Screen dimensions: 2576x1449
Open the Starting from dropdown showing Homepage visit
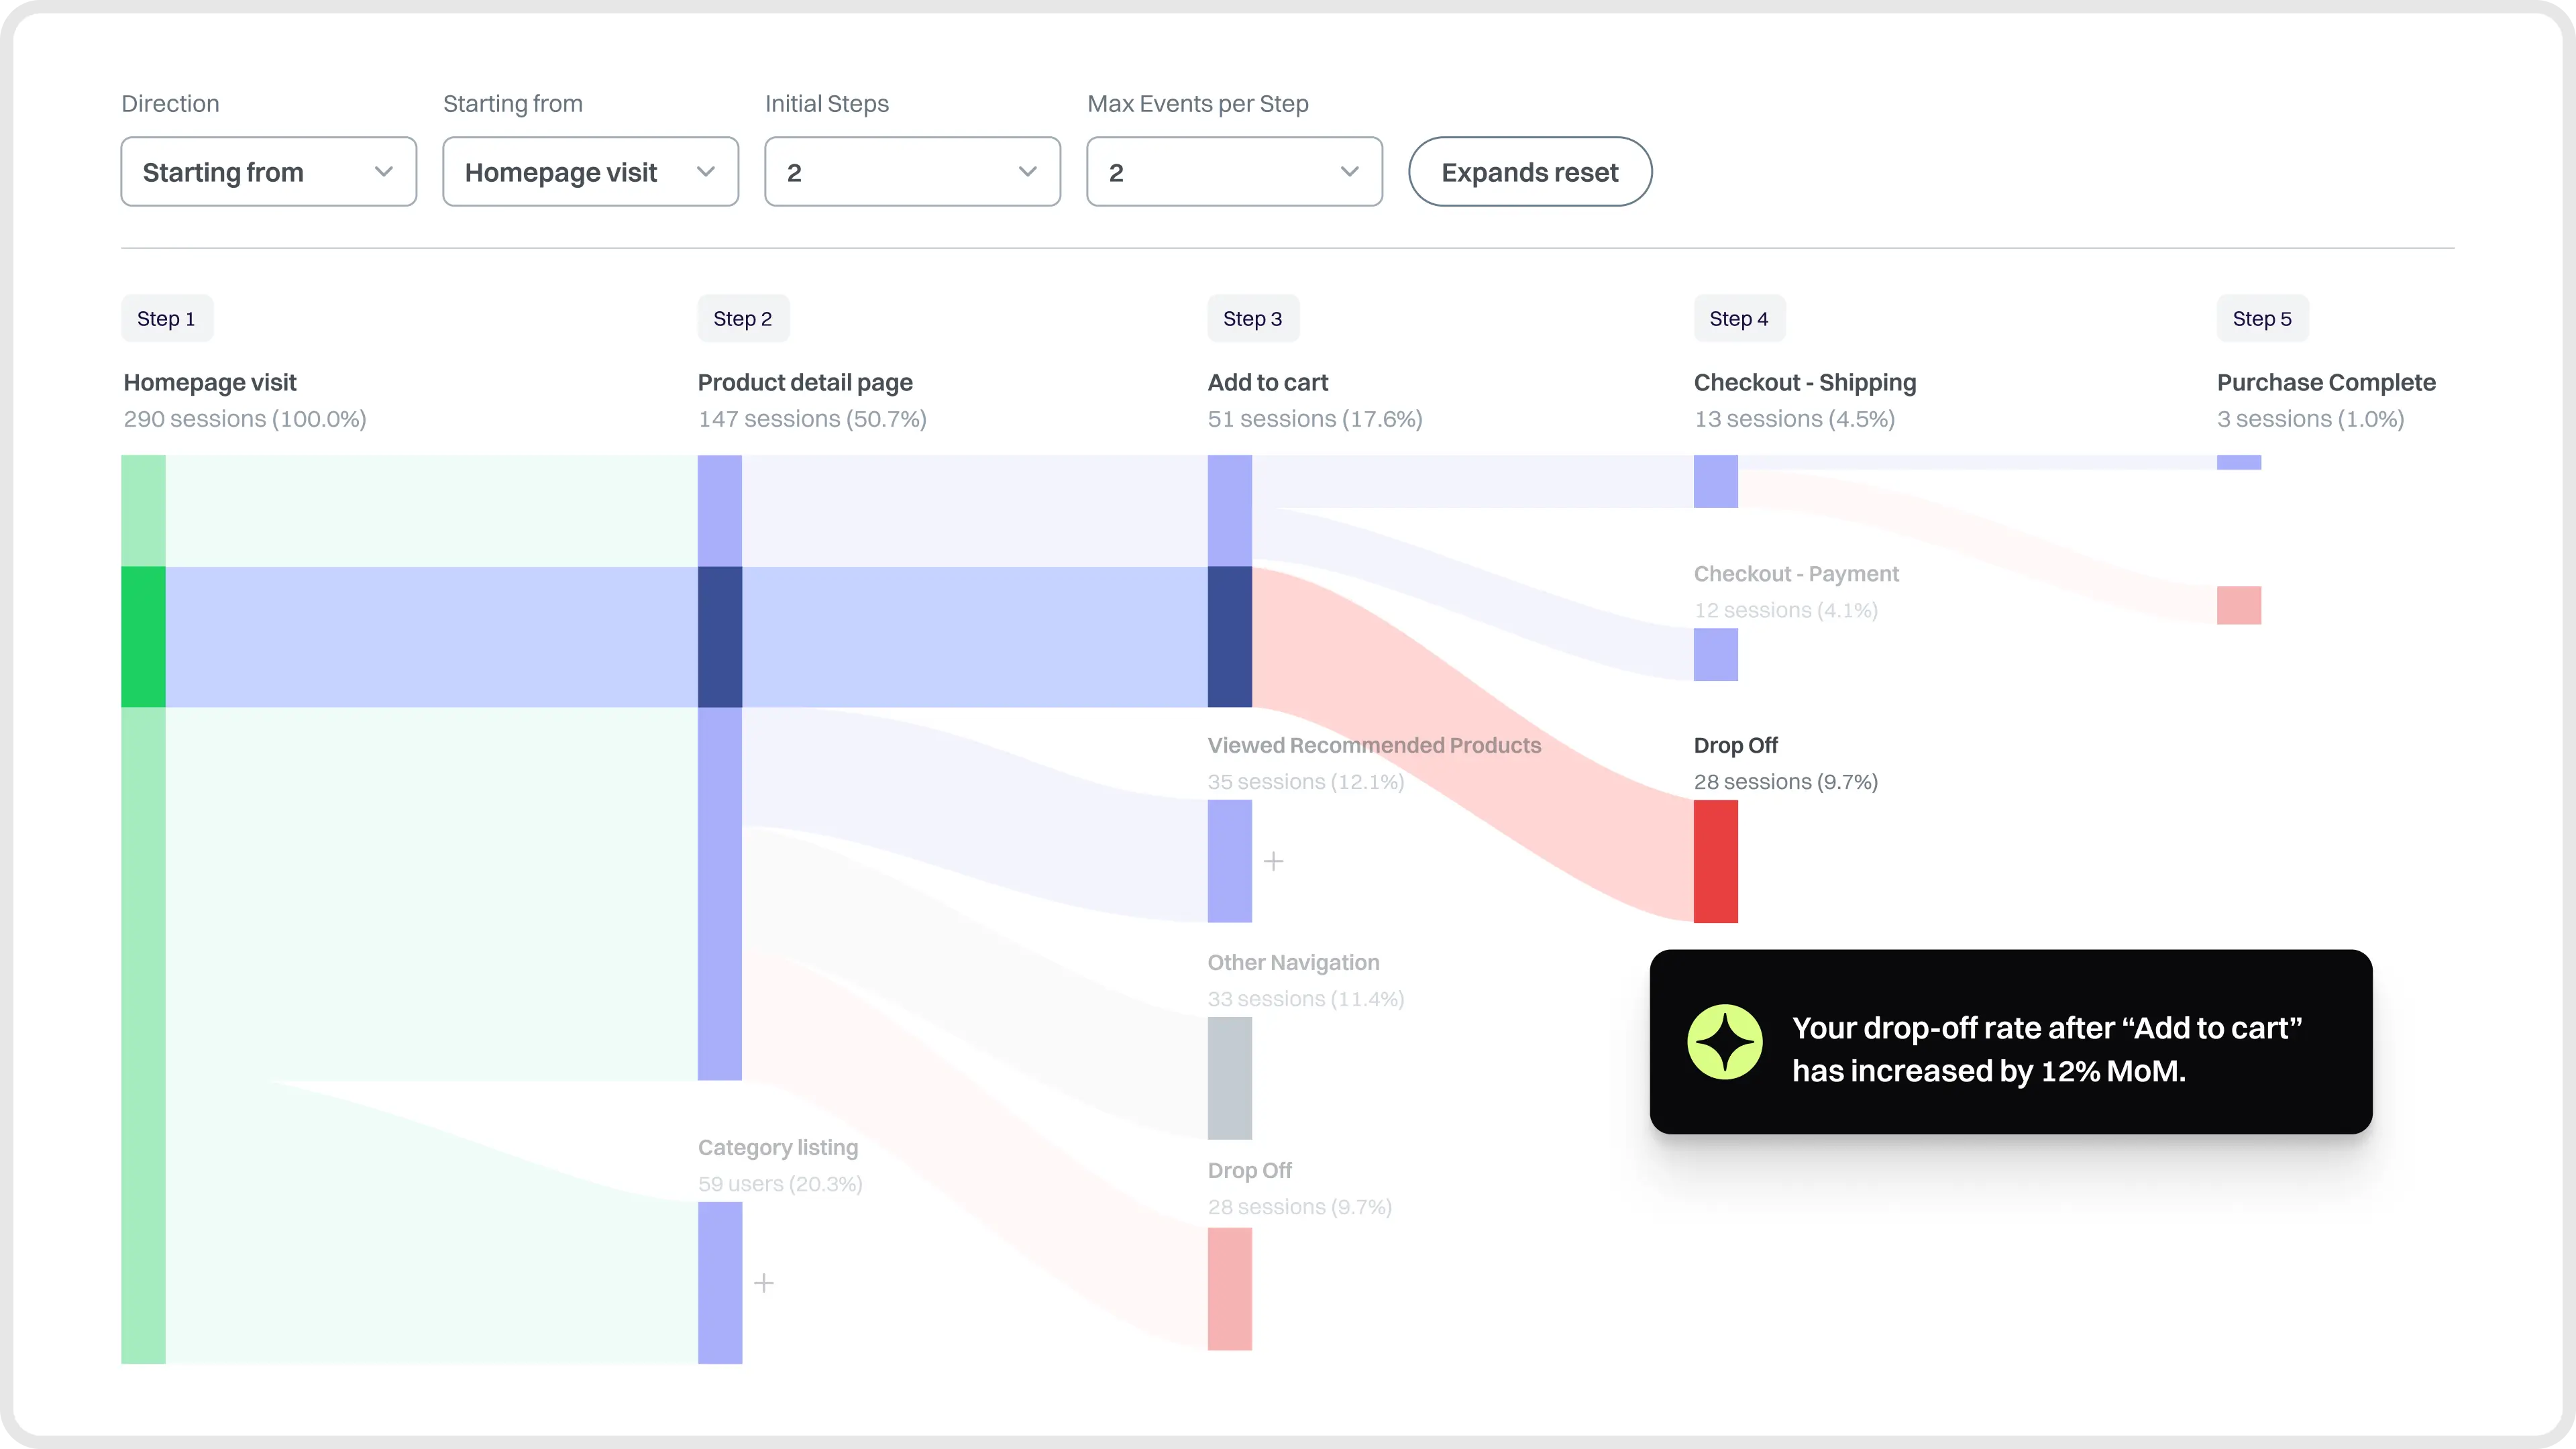[x=590, y=171]
